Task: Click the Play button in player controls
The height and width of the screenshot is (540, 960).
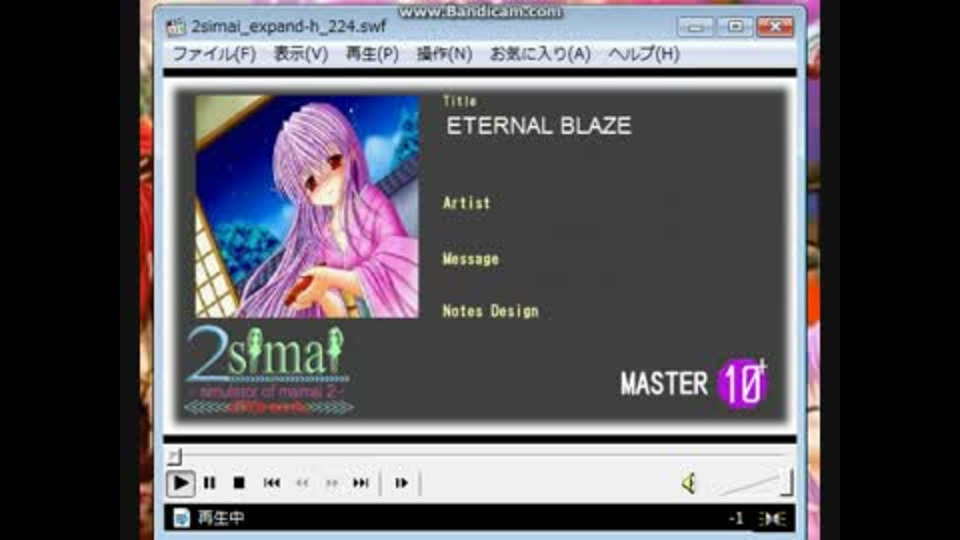Action: point(181,483)
